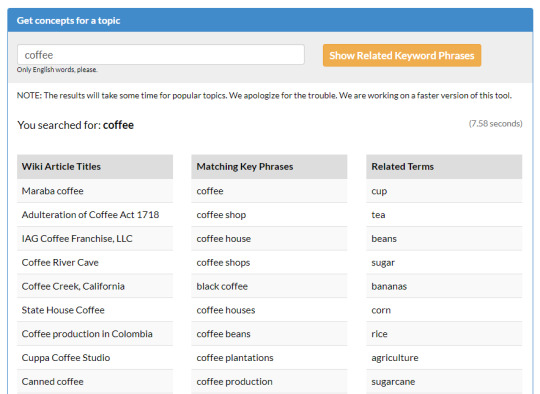
Task: Select State House Coffee row
Action: pos(95,310)
